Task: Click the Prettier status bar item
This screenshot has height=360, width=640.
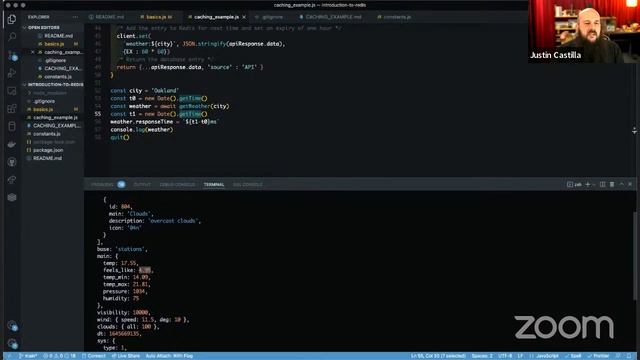Action: [x=598, y=356]
